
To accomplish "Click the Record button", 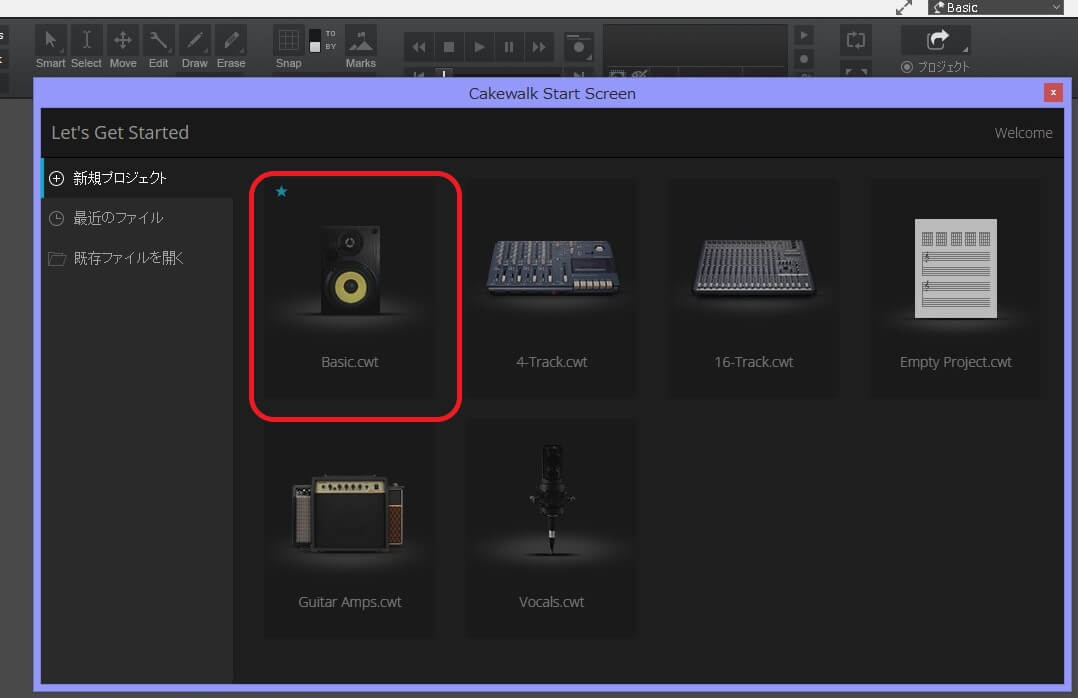I will (579, 47).
